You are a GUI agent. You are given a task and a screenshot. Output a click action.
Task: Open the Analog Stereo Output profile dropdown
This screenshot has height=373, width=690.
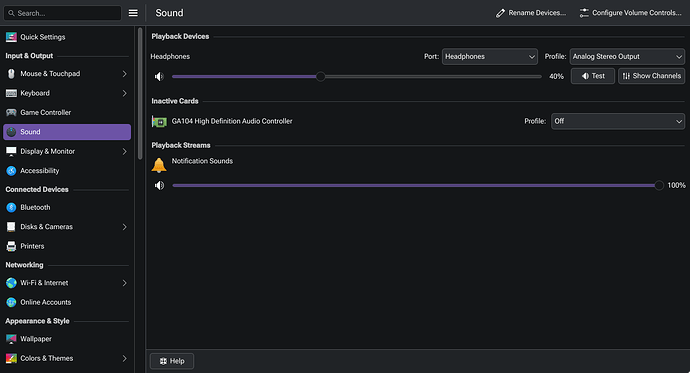pyautogui.click(x=627, y=57)
